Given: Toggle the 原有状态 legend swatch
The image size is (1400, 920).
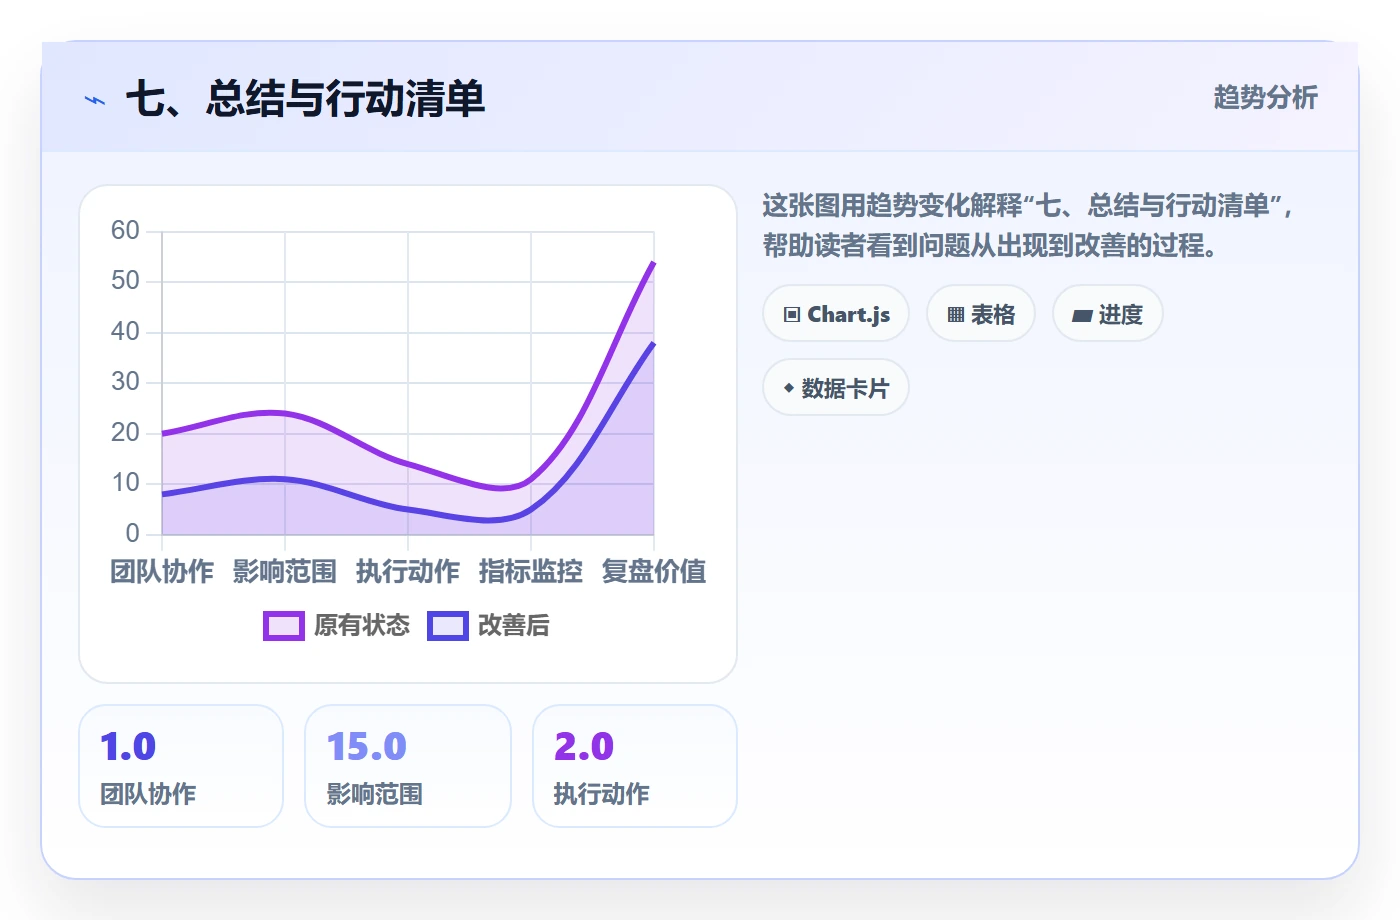Looking at the screenshot, I should coord(284,626).
